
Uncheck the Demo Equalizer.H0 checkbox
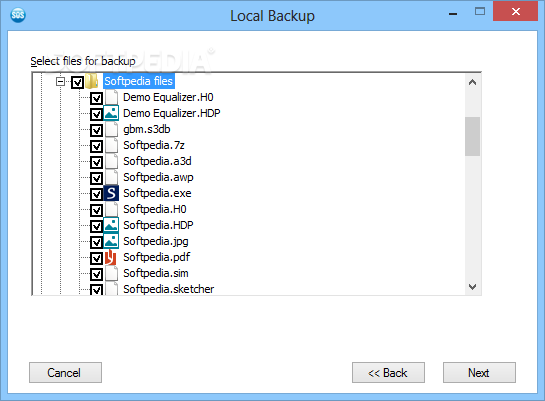click(x=96, y=98)
